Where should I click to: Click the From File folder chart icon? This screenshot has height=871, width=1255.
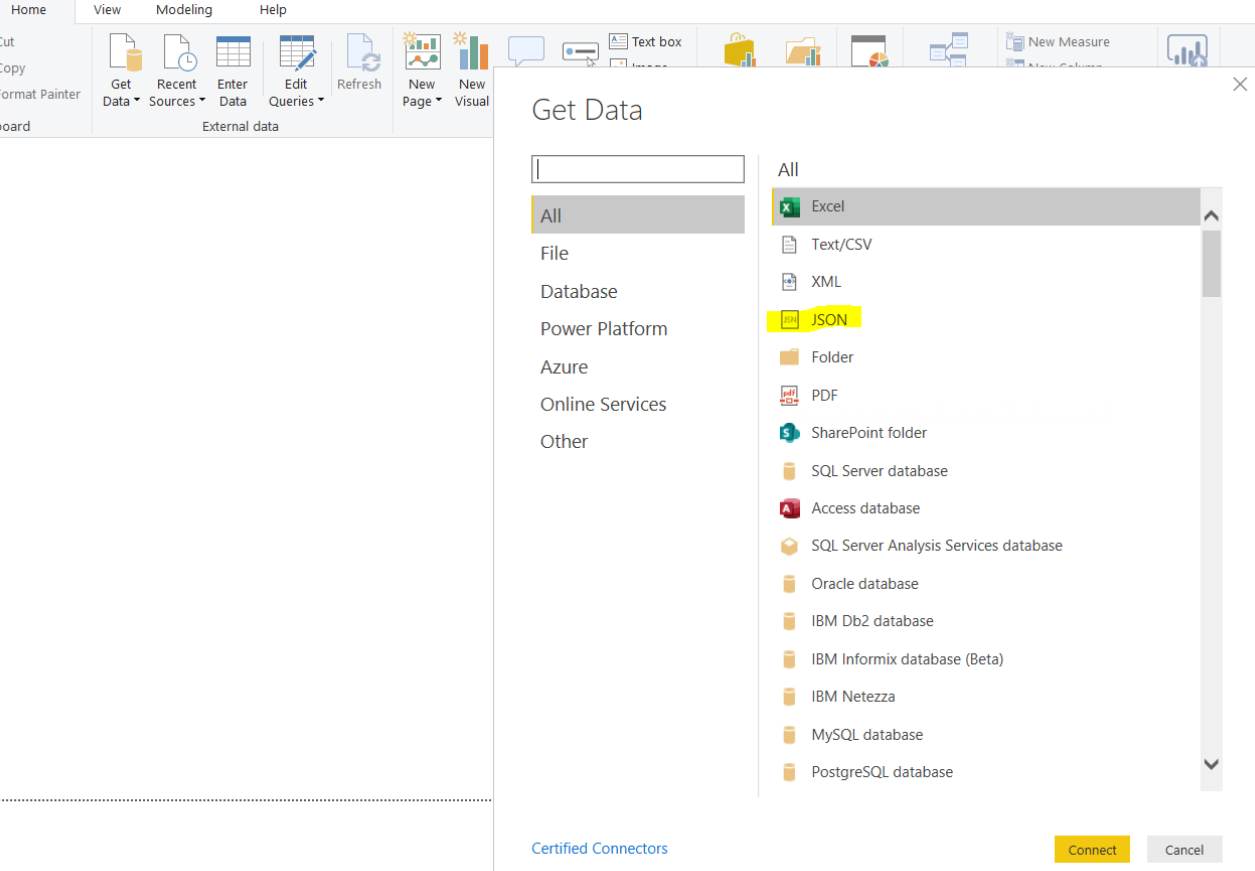point(802,51)
